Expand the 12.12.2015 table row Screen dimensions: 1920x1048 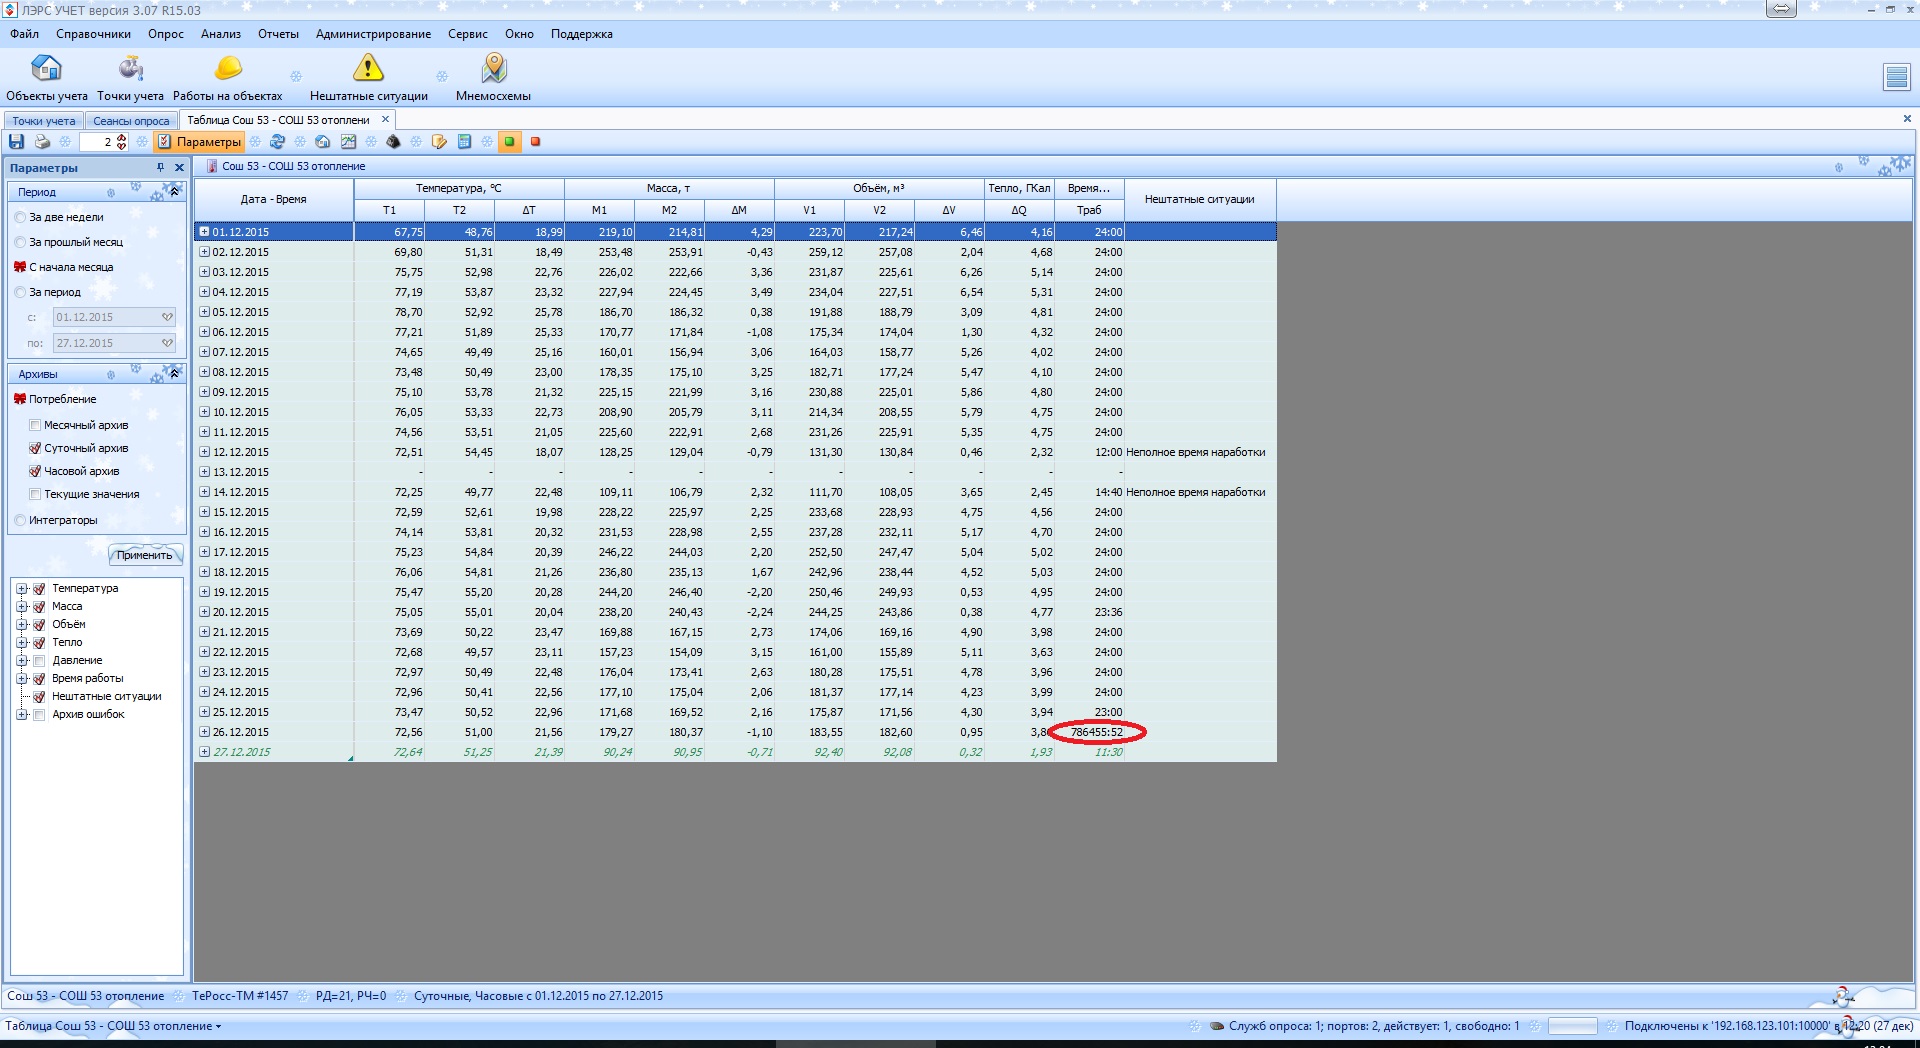click(204, 452)
